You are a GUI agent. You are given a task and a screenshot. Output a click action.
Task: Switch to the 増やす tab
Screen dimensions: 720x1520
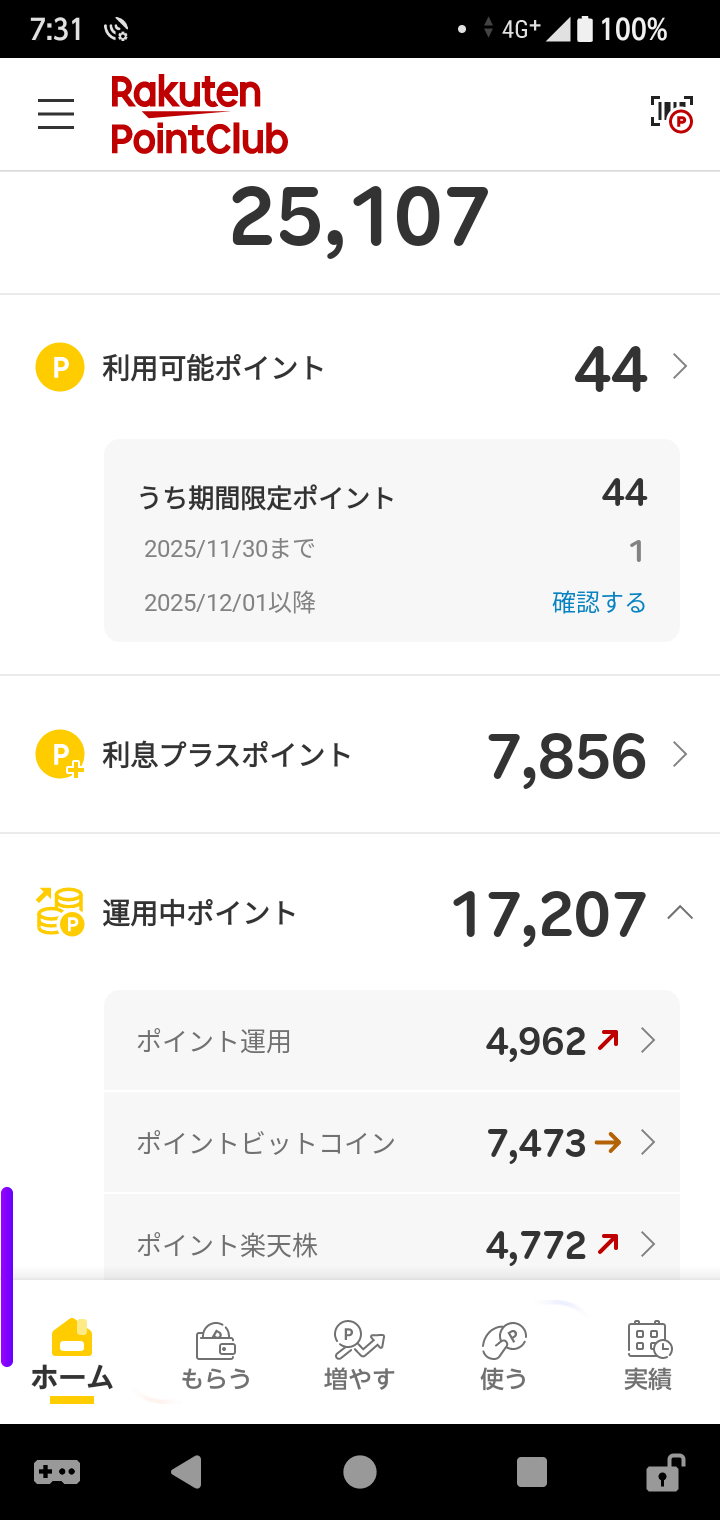(360, 1355)
